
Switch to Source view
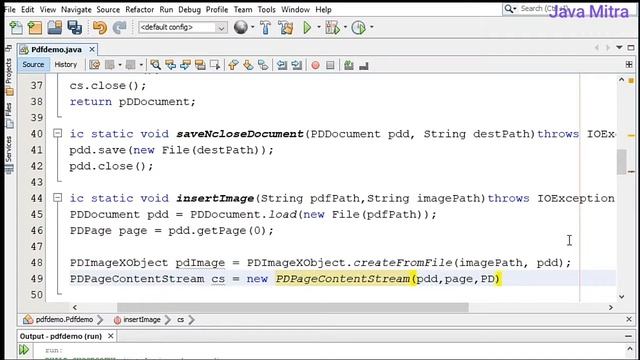point(33,64)
